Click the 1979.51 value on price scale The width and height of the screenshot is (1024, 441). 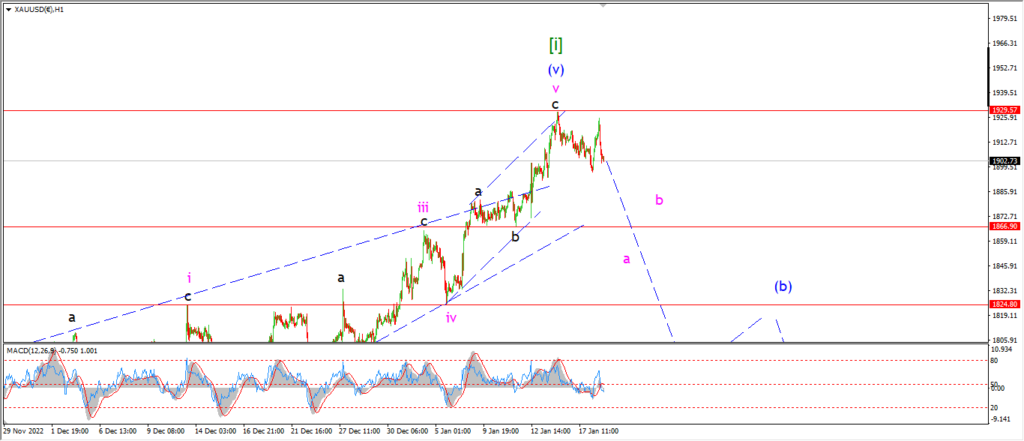(x=1004, y=18)
